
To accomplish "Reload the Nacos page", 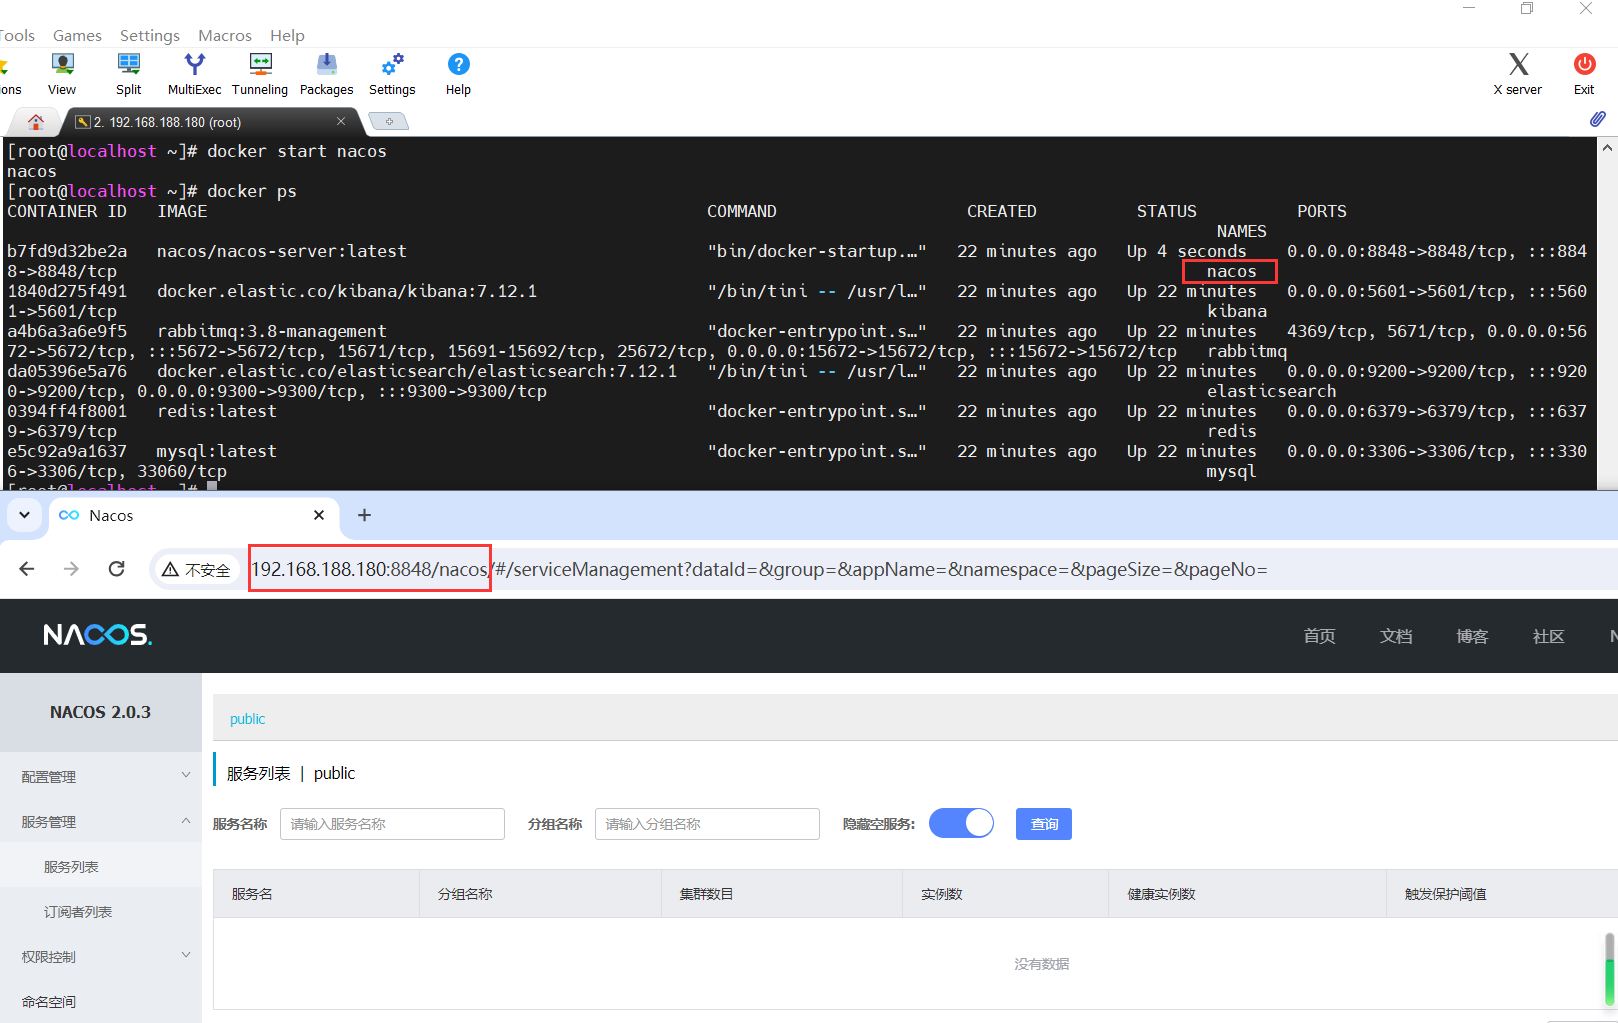I will pos(117,569).
